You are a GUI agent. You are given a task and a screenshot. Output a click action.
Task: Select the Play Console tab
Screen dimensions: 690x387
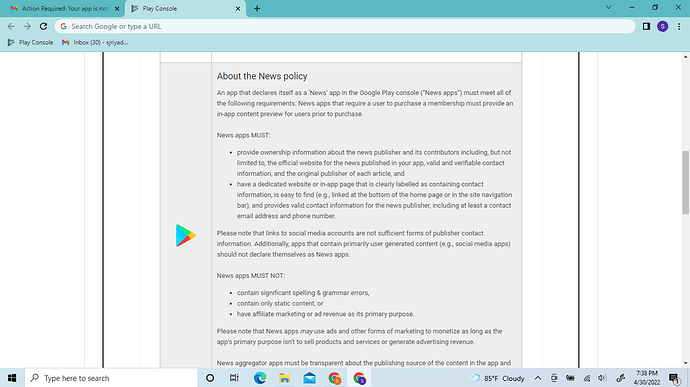tap(185, 8)
